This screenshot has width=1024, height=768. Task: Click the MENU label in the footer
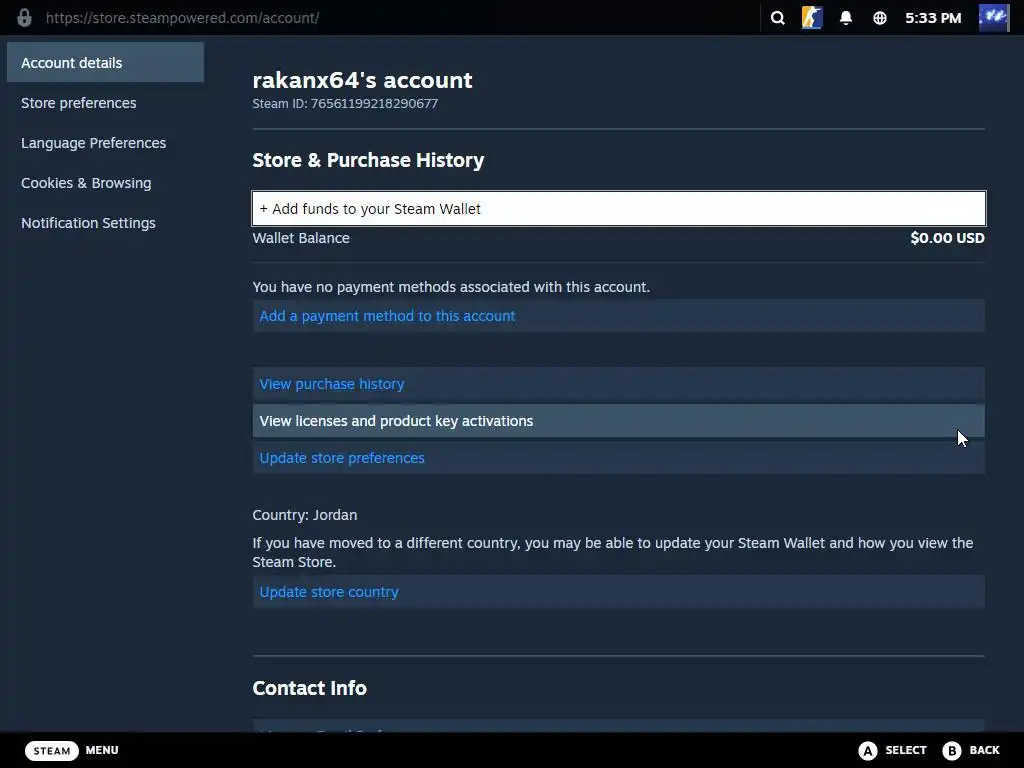coord(102,750)
